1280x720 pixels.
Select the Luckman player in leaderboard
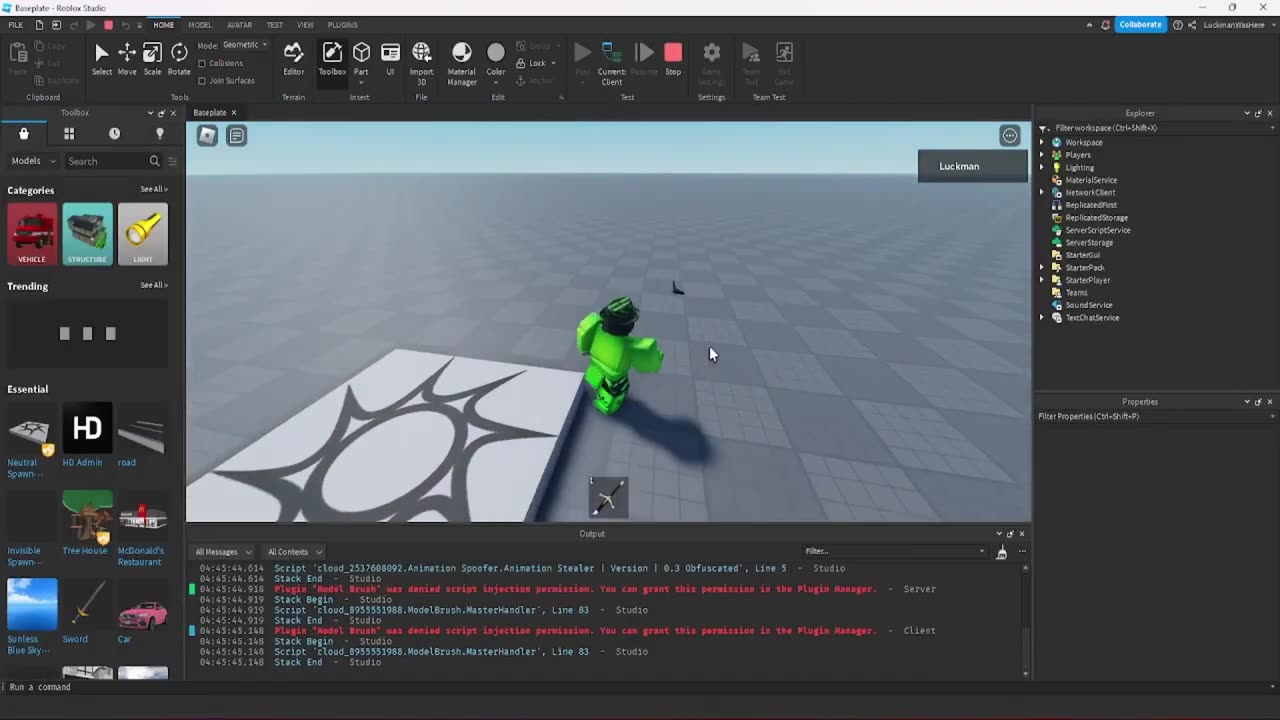972,166
